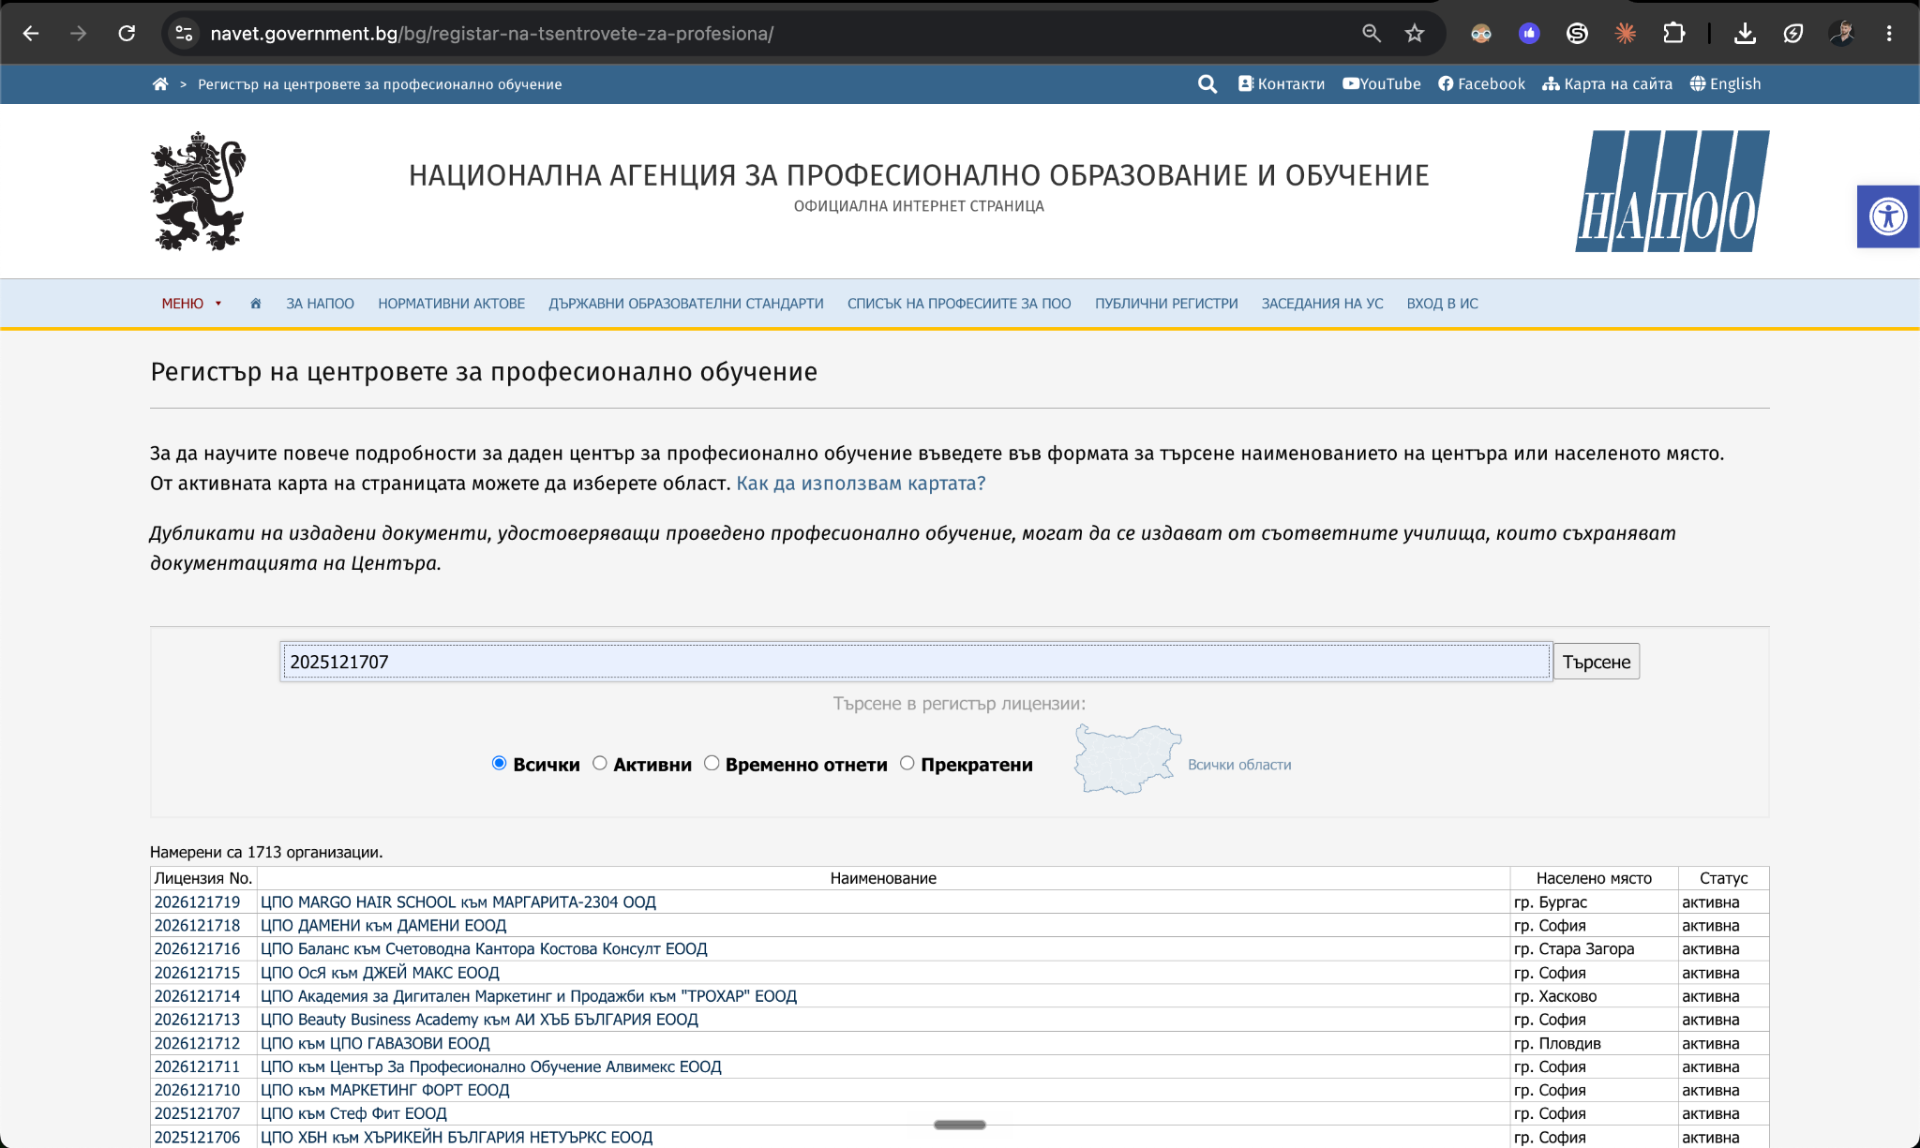The height and width of the screenshot is (1148, 1920).
Task: Click the Търсене search button
Action: pos(1596,661)
